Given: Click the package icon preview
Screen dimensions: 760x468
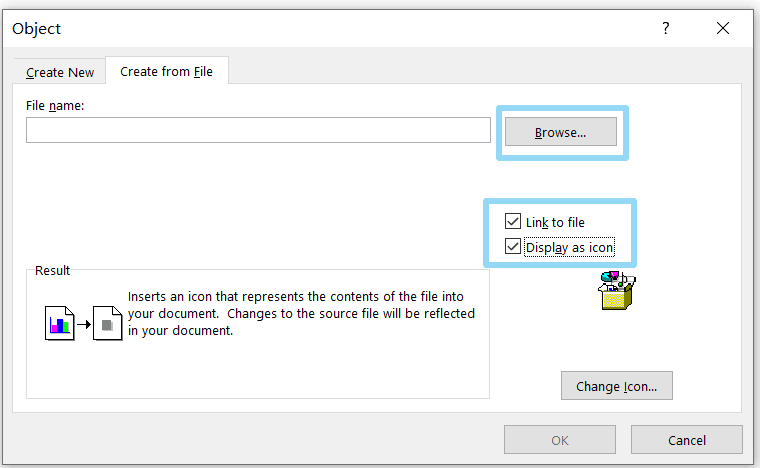Looking at the screenshot, I should (617, 290).
